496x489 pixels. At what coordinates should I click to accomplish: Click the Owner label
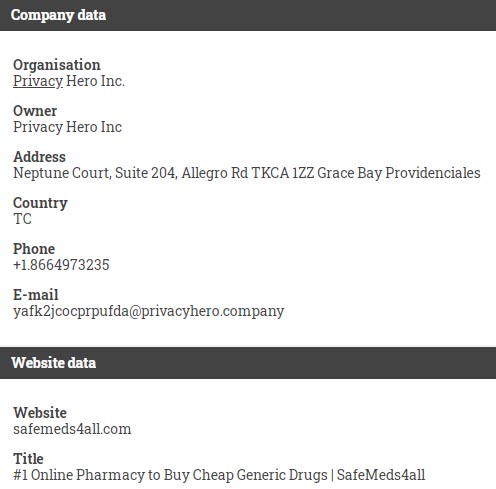[x=35, y=111]
